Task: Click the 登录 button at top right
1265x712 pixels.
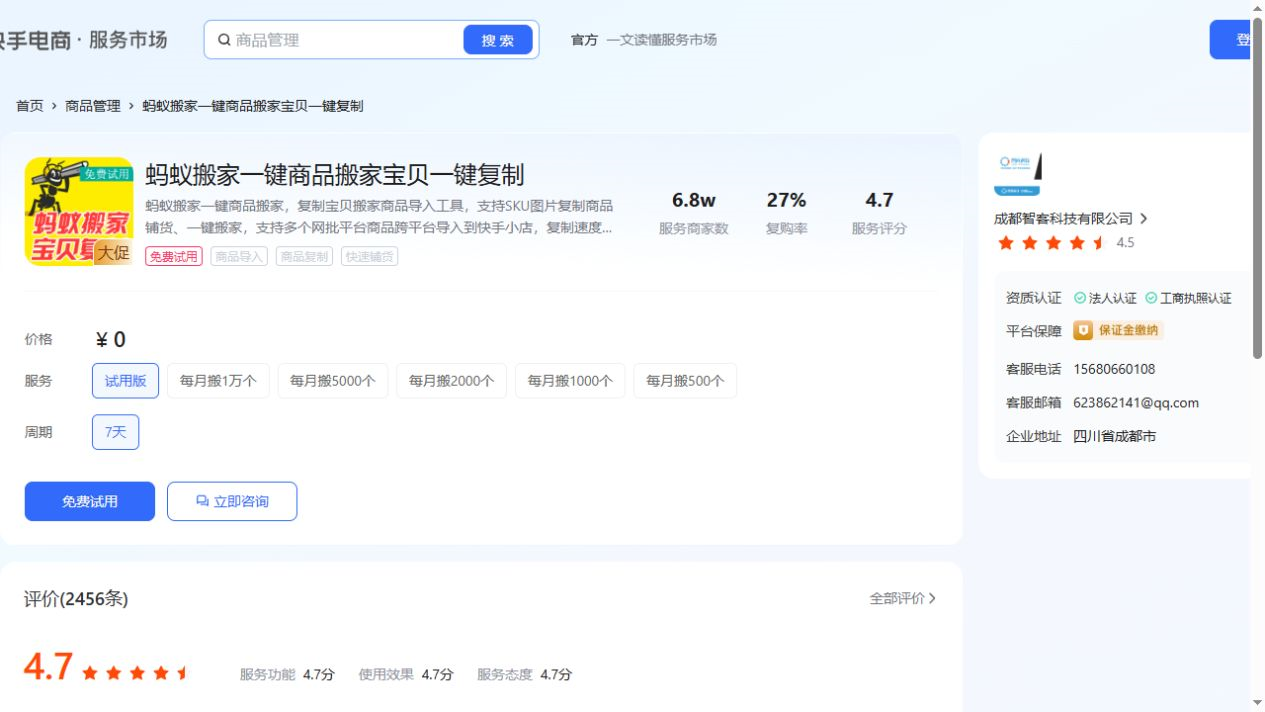Action: [1231, 40]
